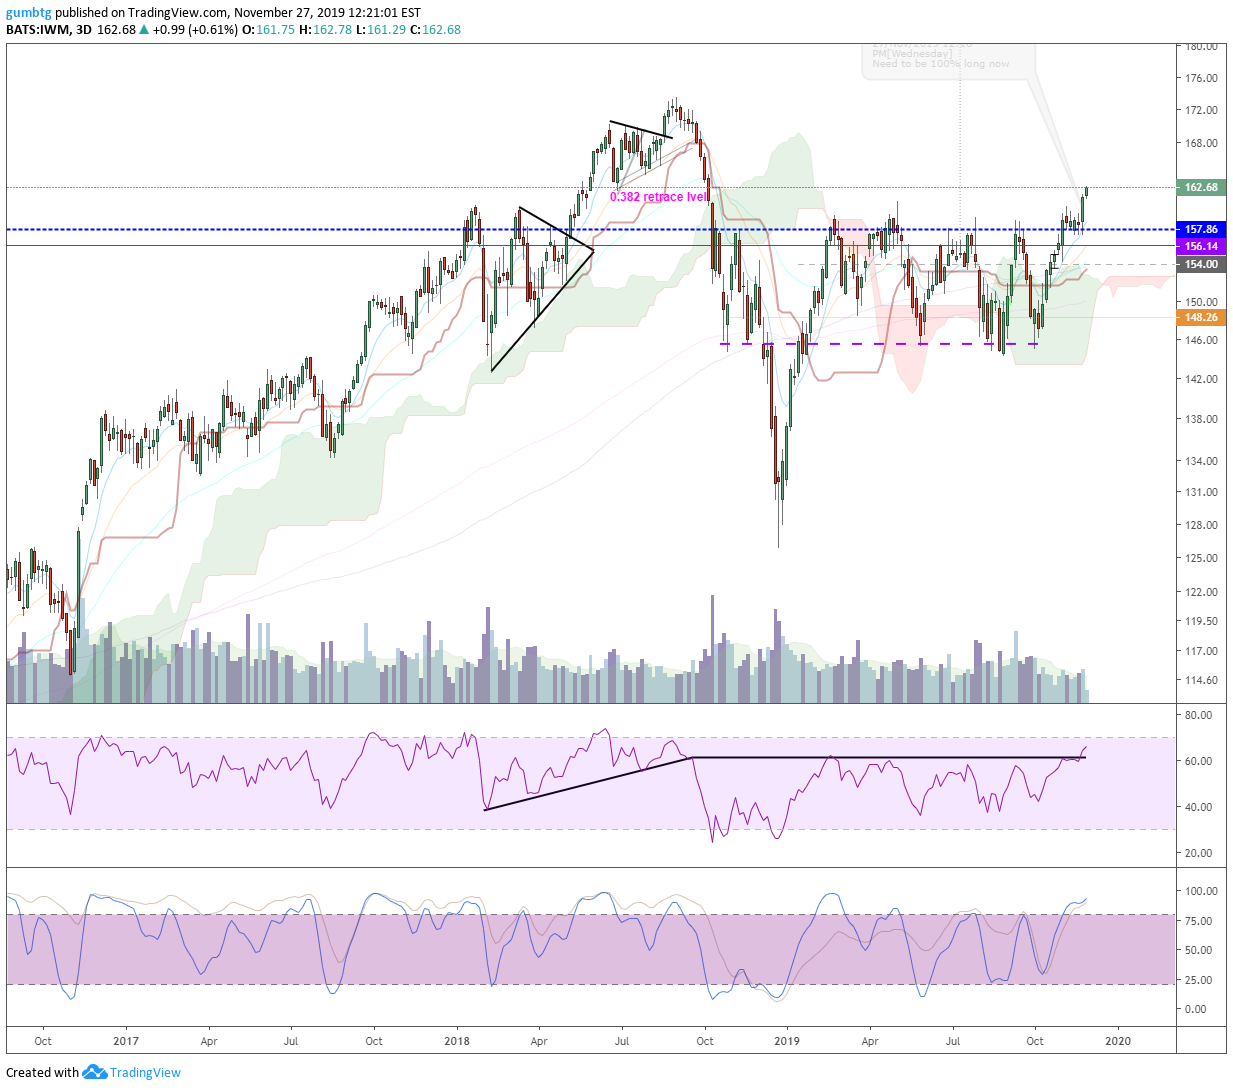Viewport: 1233px width, 1090px height.
Task: Select the 156.14 purple price label
Action: 1201,246
